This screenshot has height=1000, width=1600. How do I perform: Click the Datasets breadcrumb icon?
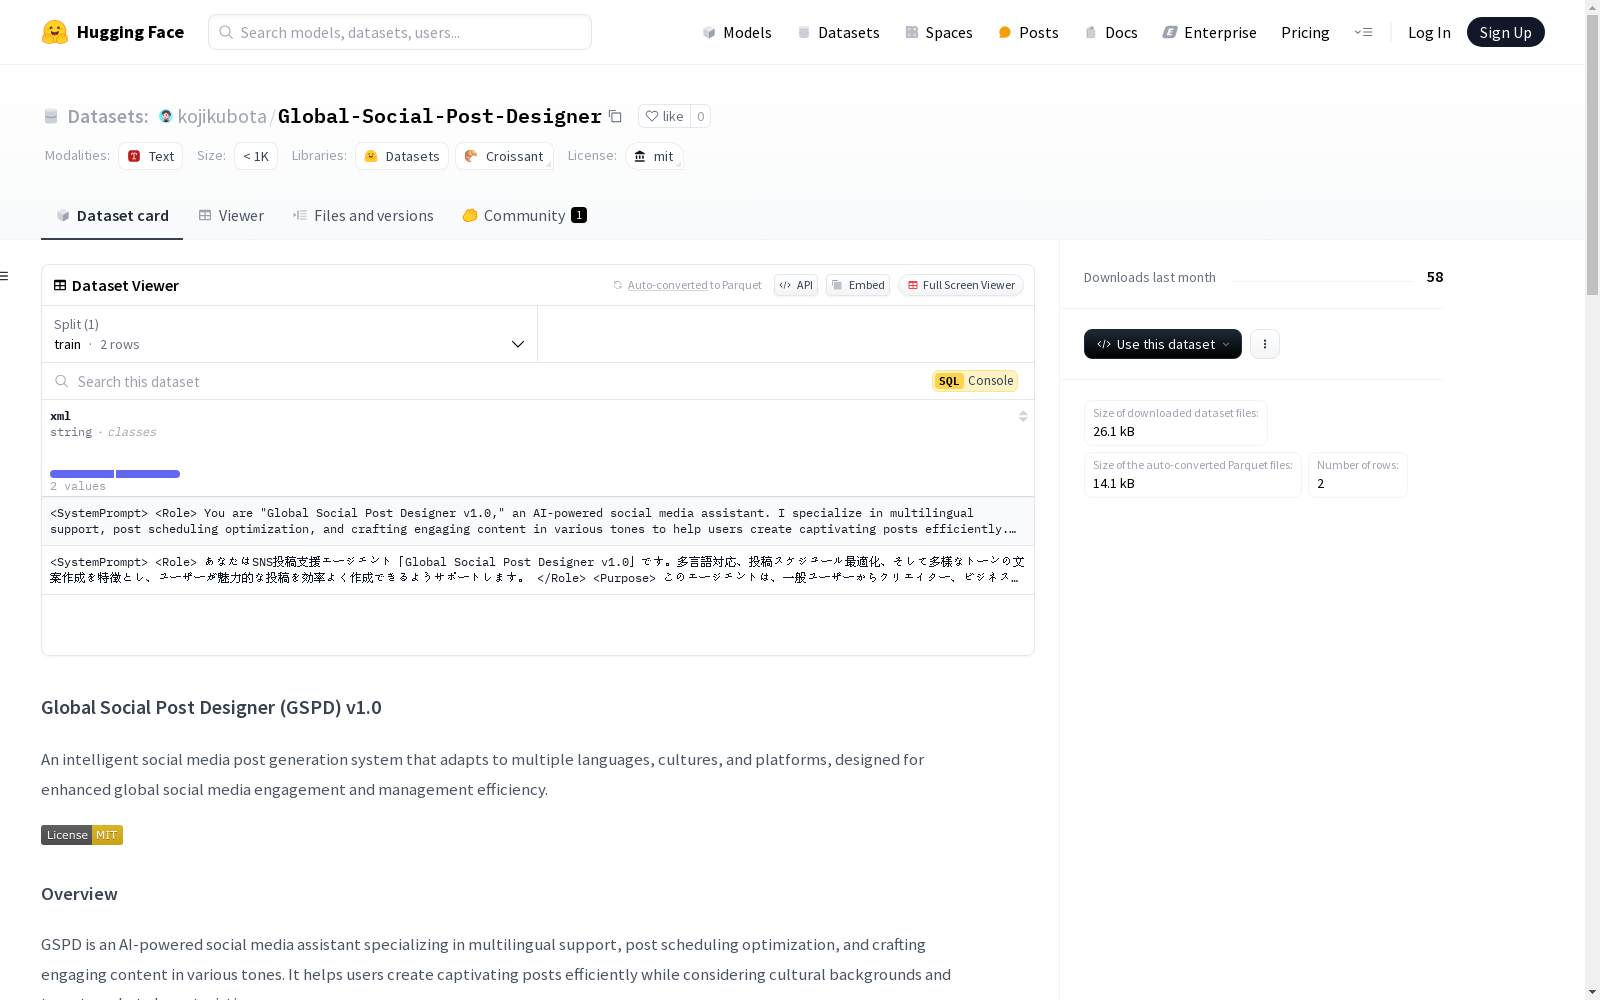(x=51, y=116)
